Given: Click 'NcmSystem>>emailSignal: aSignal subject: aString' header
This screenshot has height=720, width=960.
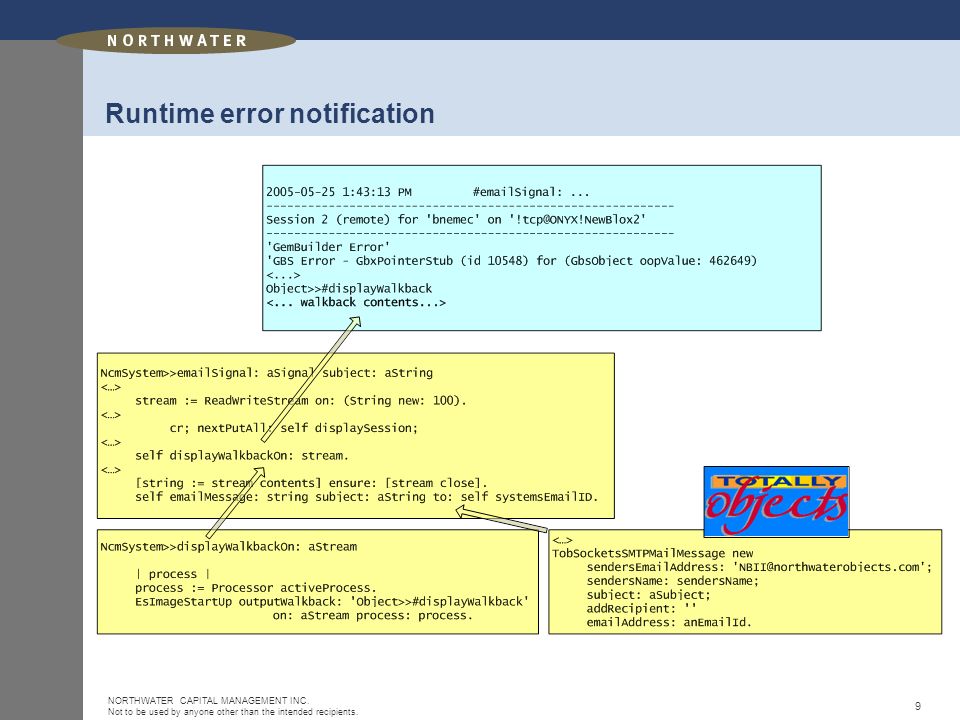Looking at the screenshot, I should tap(266, 373).
